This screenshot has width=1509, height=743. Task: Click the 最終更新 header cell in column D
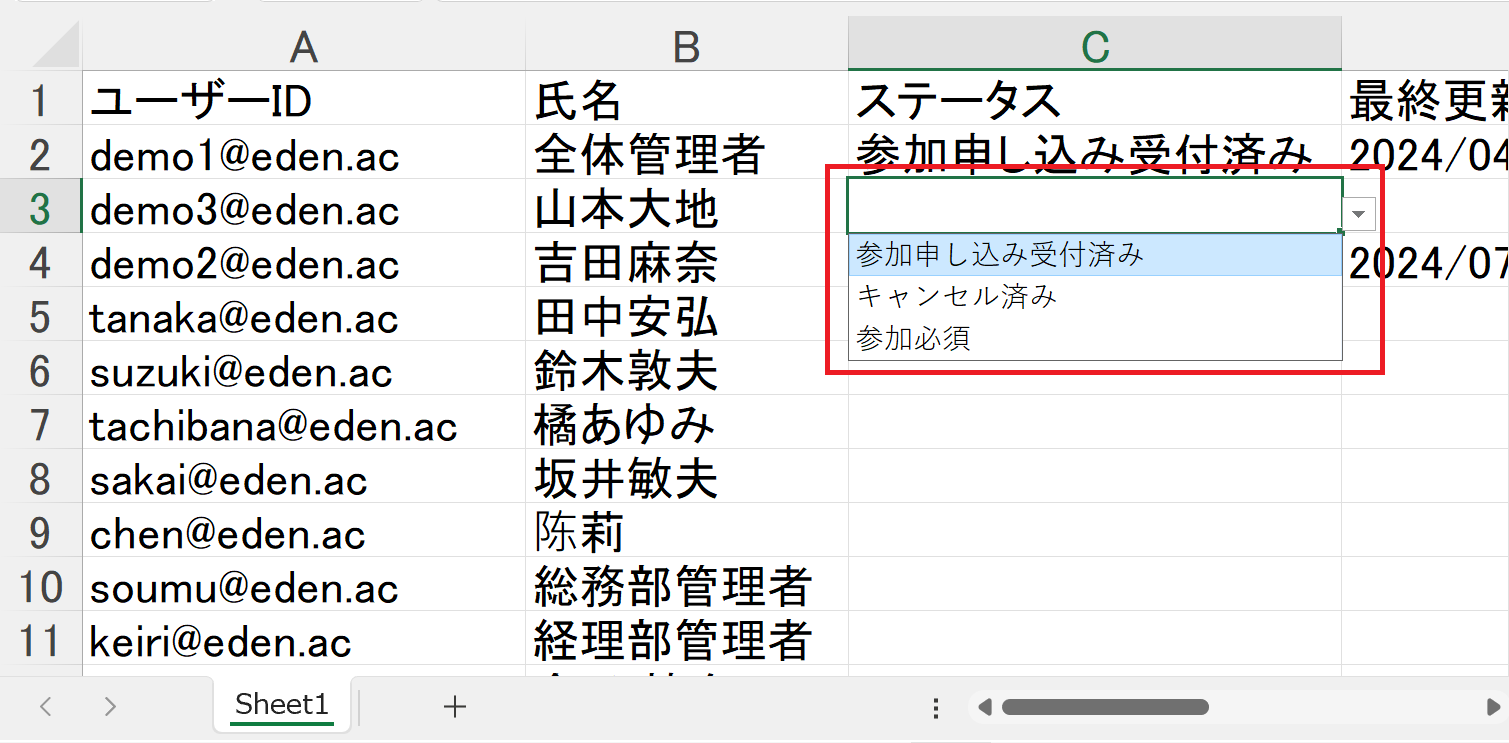point(1425,98)
